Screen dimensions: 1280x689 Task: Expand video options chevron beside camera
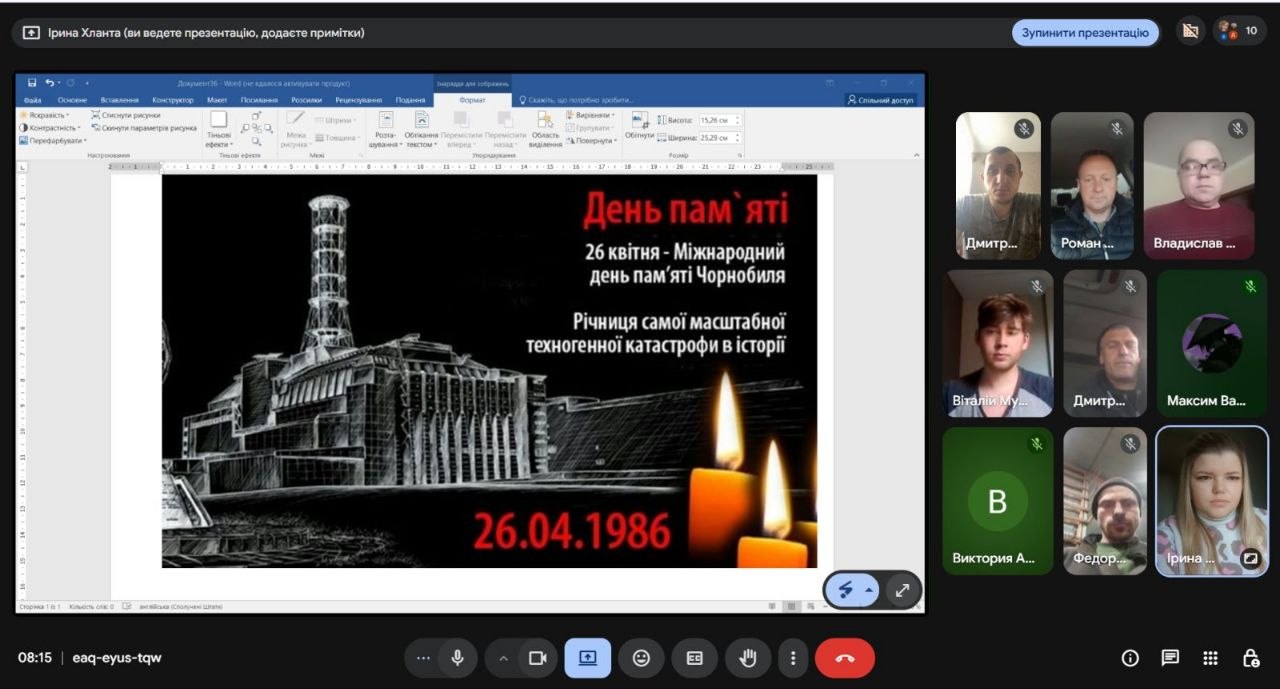click(x=503, y=658)
